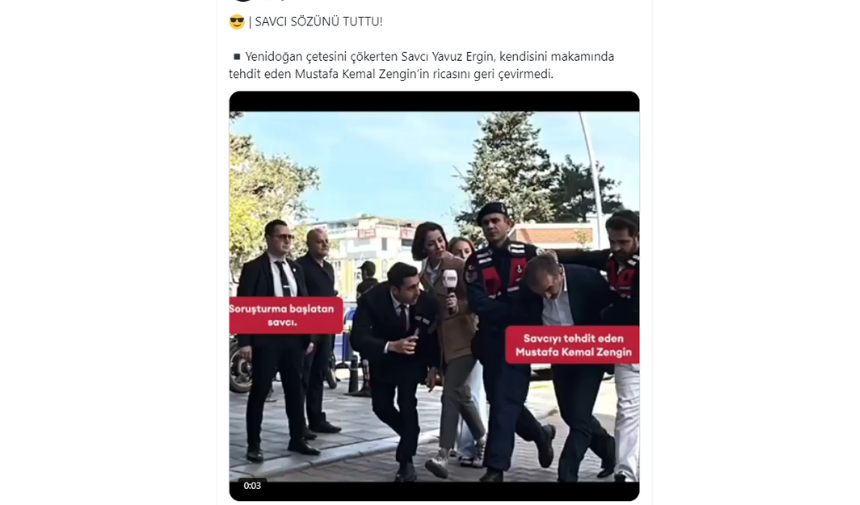Click the sunglasses emoji before the headline
Image resolution: width=860 pixels, height=505 pixels.
[x=237, y=22]
